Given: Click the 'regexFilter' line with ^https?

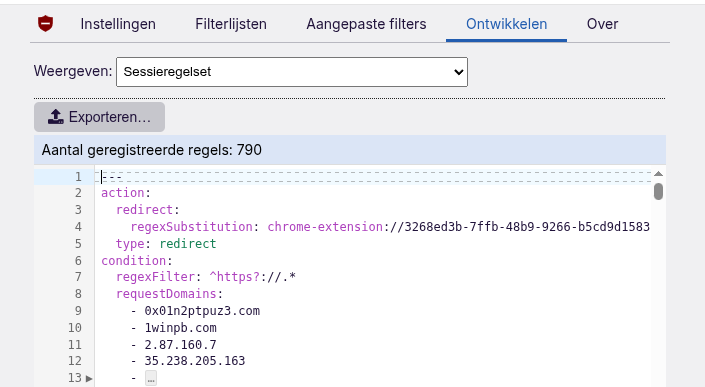Looking at the screenshot, I should 205,277.
